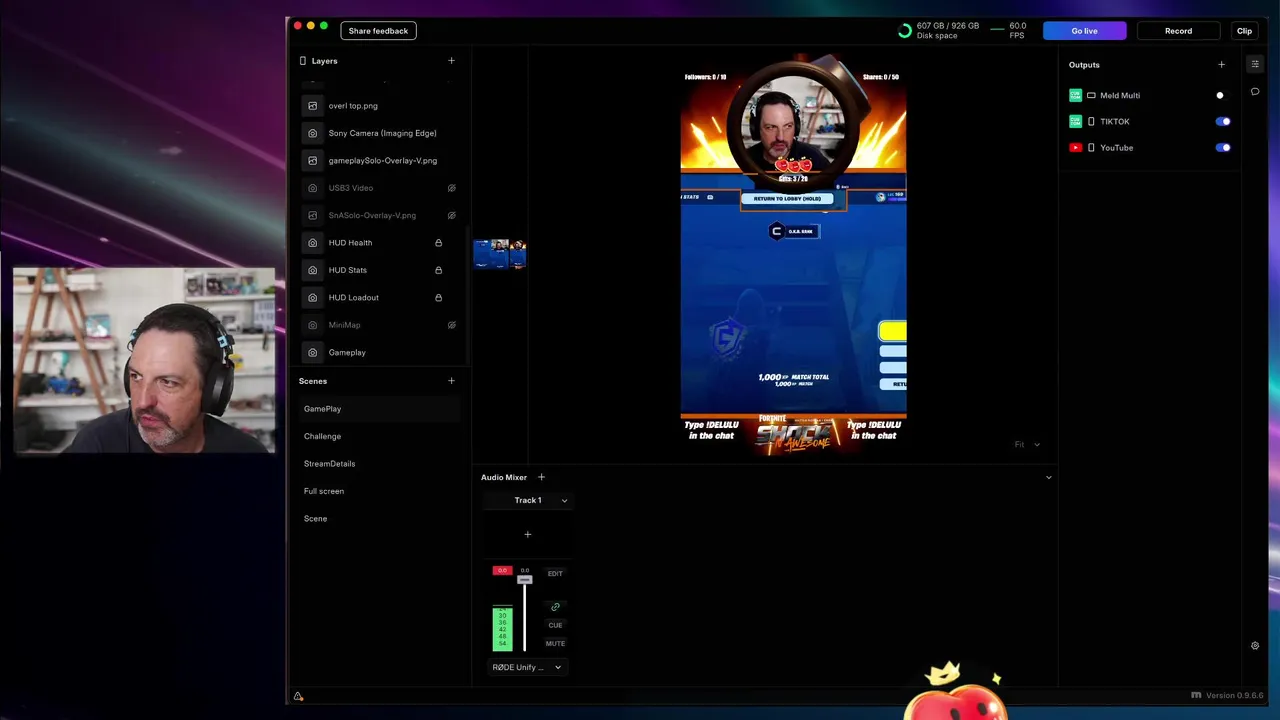Click the Record button

coord(1178,31)
